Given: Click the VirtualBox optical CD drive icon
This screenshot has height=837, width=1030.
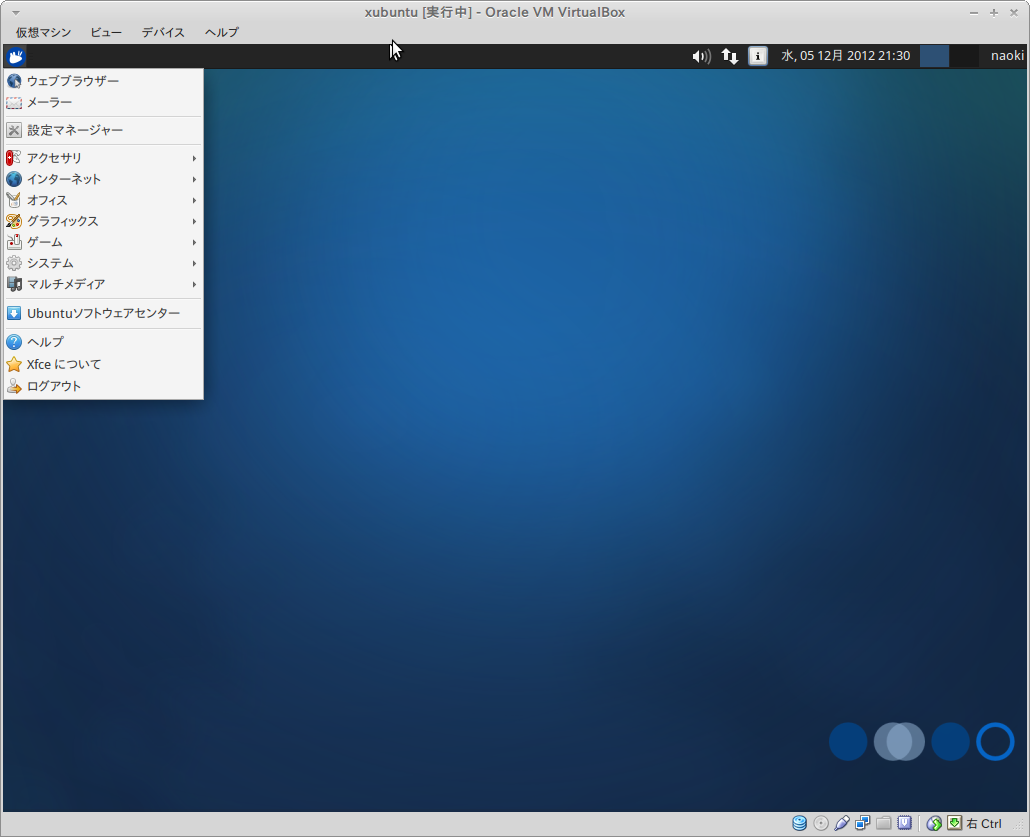Looking at the screenshot, I should (x=821, y=823).
